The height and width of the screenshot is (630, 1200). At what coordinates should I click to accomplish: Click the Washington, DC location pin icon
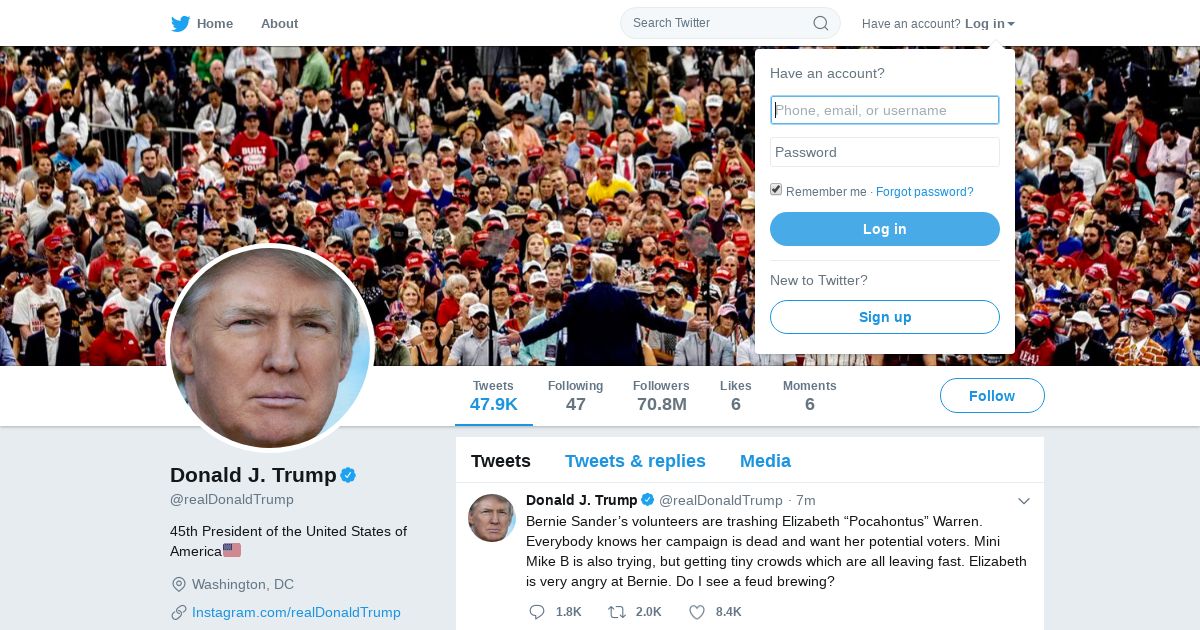179,584
